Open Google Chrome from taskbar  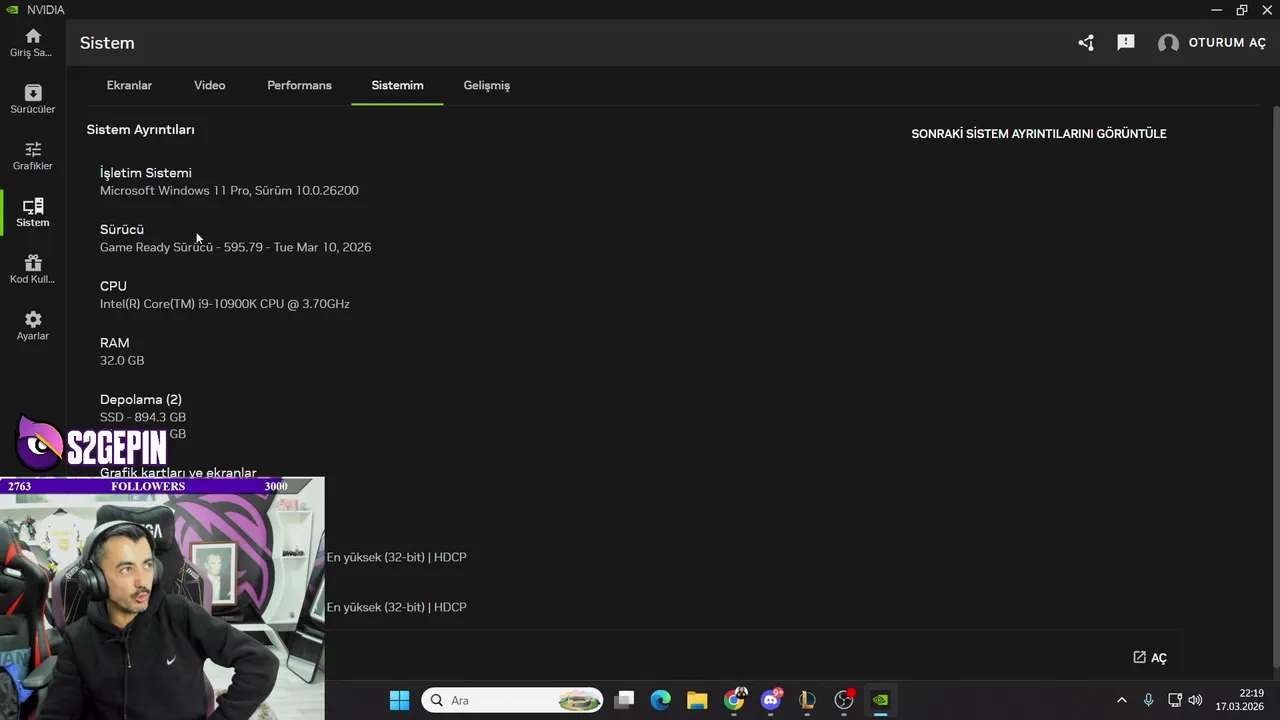click(734, 700)
